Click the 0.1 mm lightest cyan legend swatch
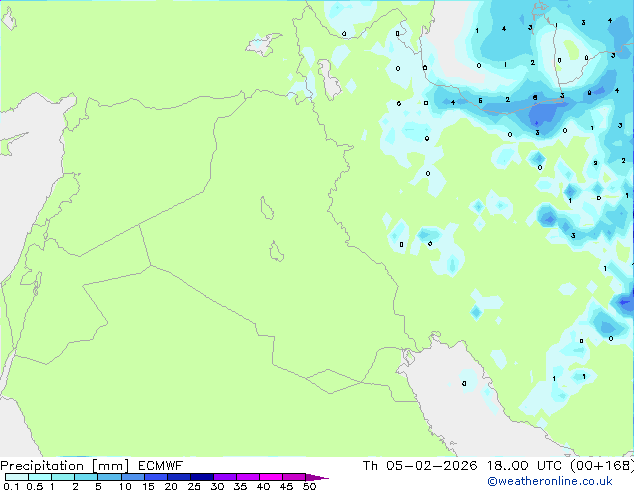Screen dimensions: 634x490 coord(17,477)
